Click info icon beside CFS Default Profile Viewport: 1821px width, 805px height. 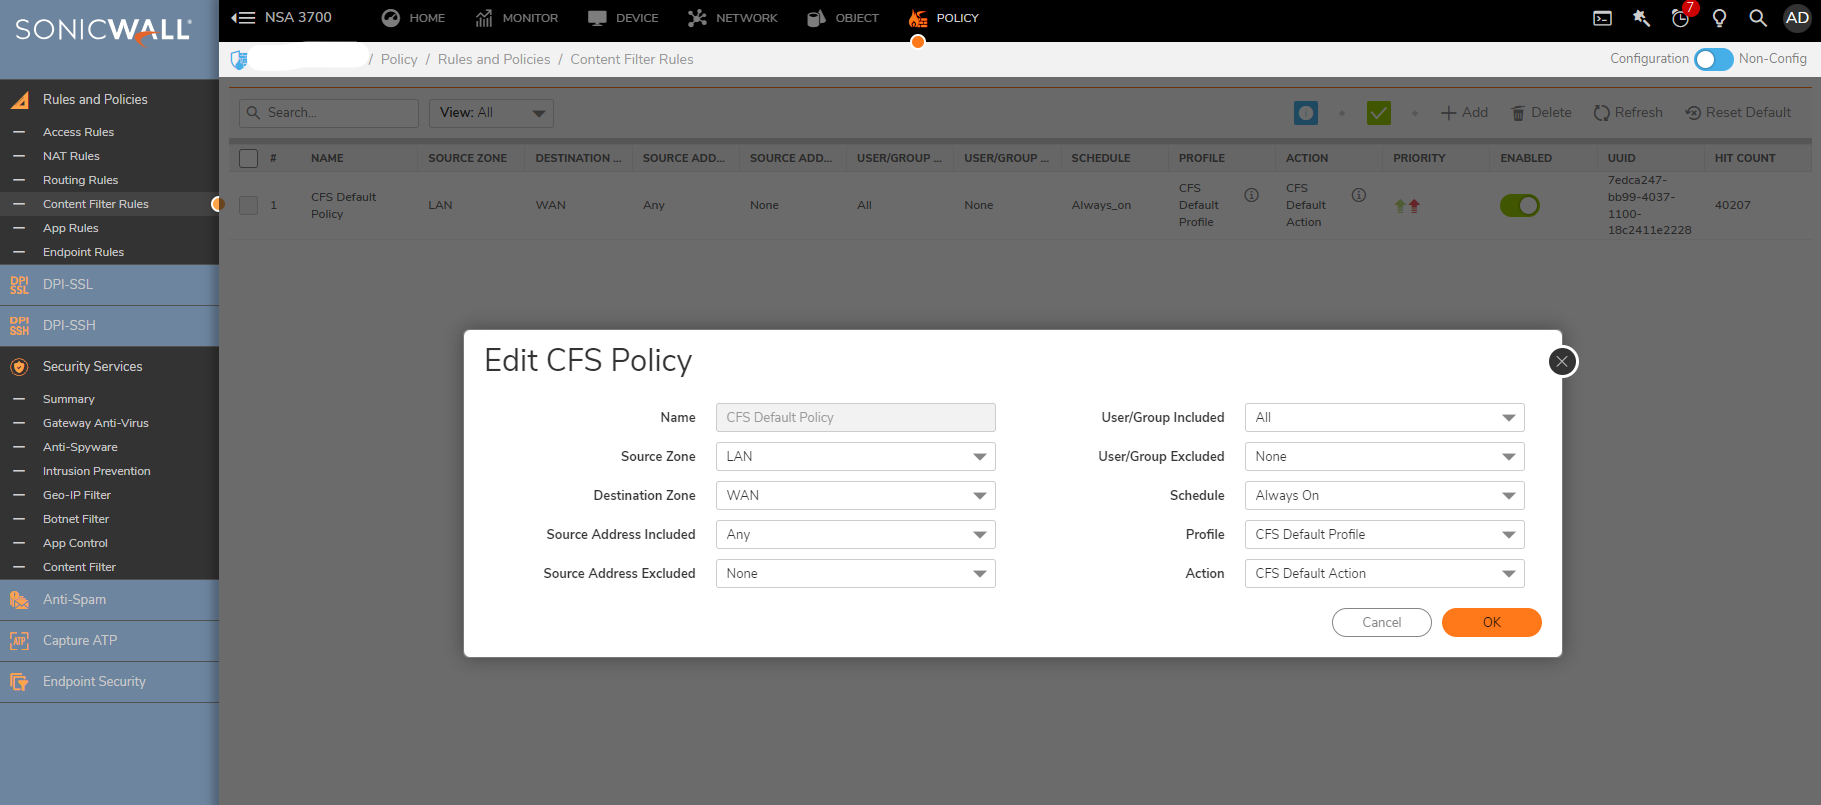[1251, 195]
